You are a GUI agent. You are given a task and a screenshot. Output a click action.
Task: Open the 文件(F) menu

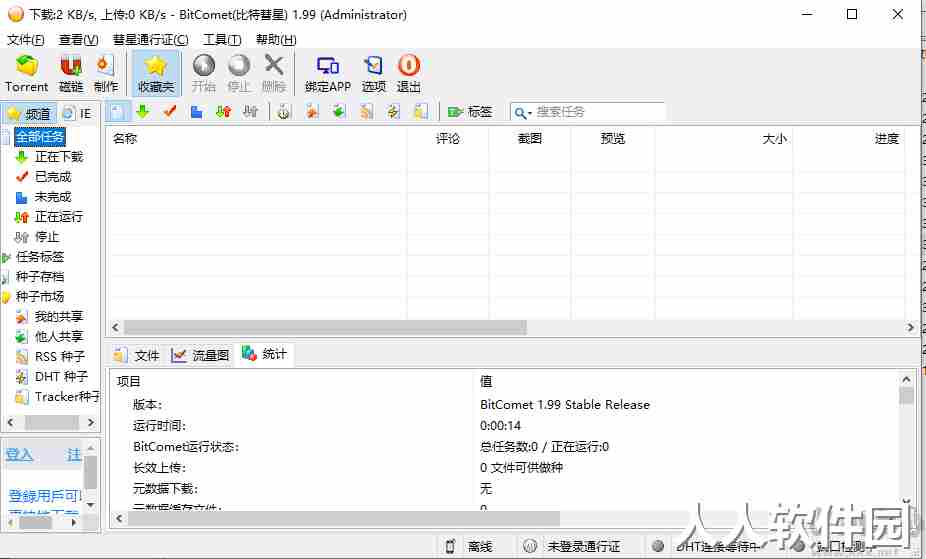tap(25, 40)
